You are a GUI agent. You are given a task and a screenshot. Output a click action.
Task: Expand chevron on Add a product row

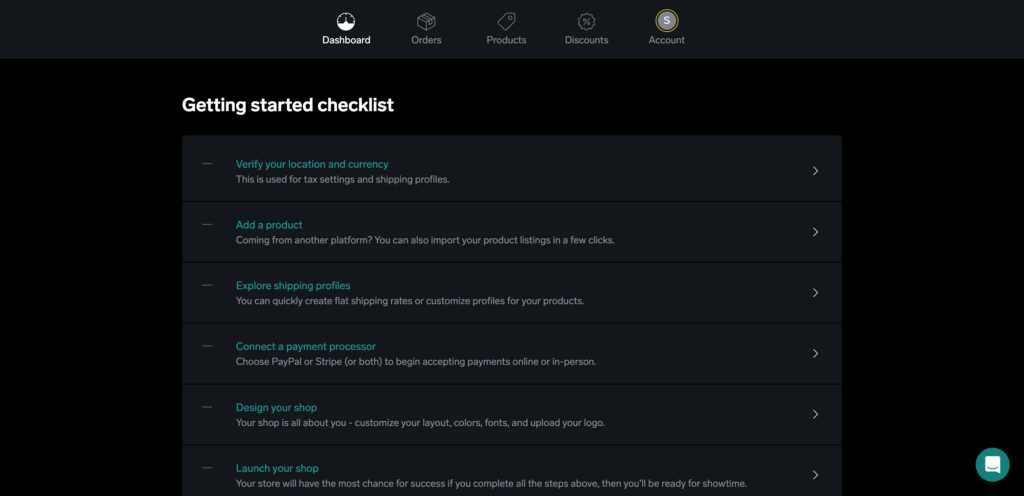(815, 232)
